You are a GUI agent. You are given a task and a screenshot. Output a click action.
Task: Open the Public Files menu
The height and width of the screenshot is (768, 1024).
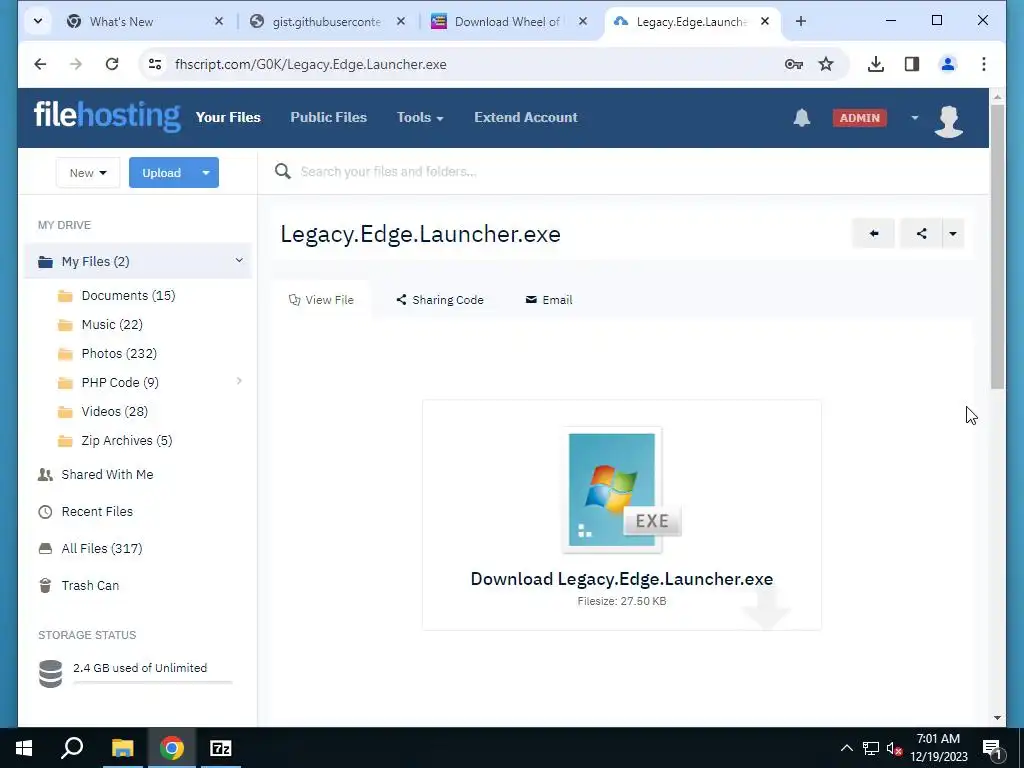pos(328,118)
